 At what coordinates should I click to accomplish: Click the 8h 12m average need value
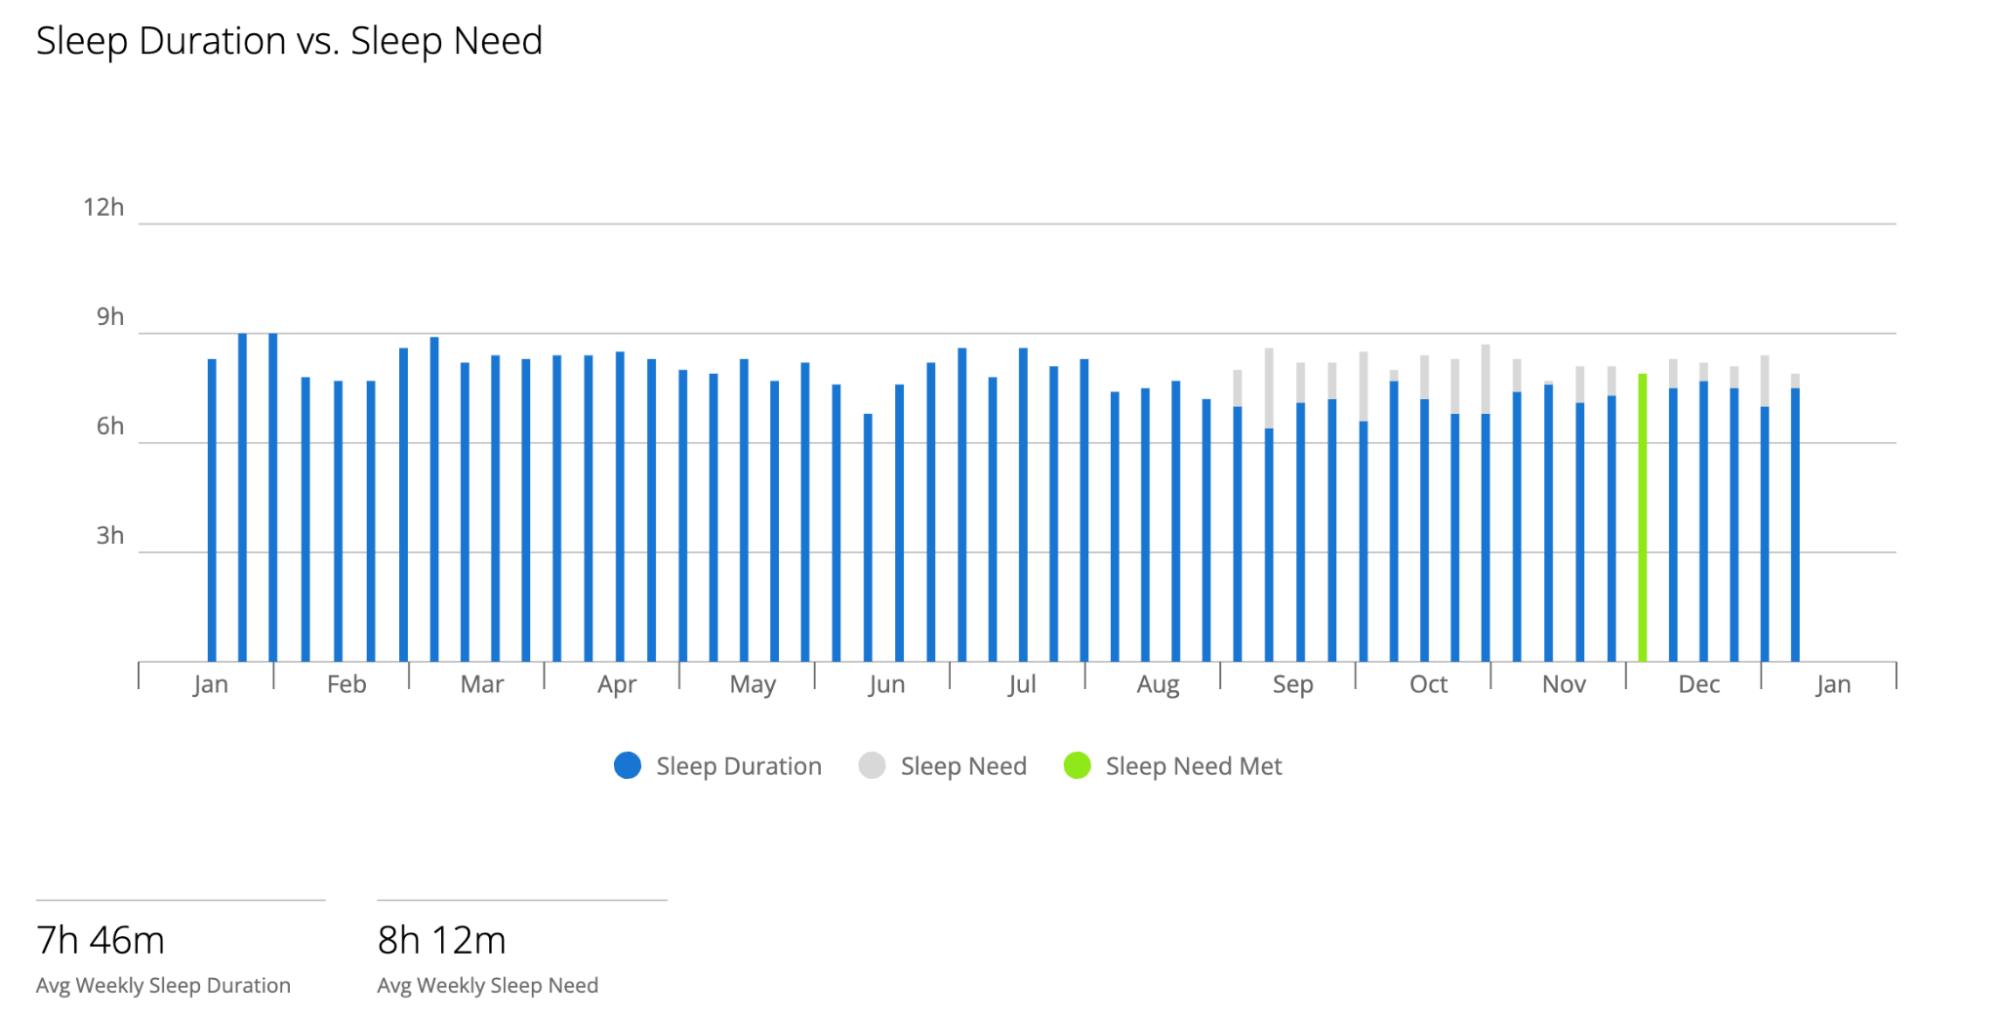click(x=441, y=940)
